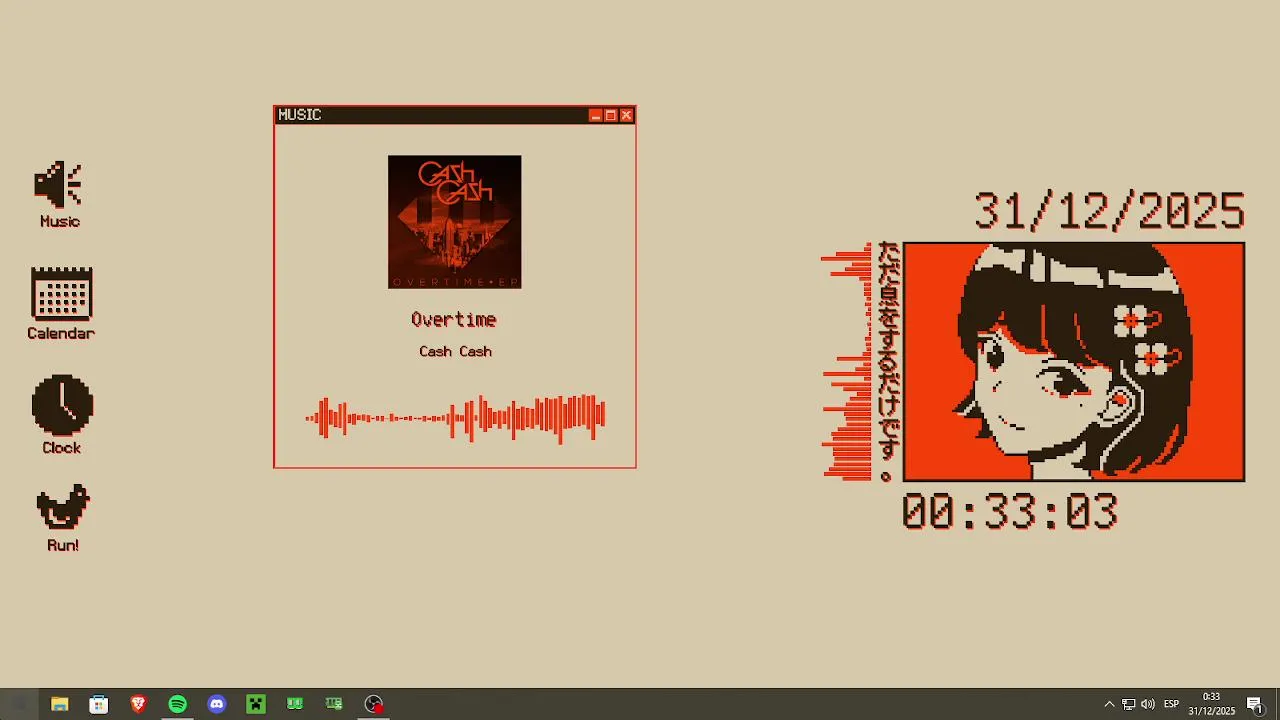
Task: Click the large 31/12/2025 date widget
Action: click(x=1109, y=211)
